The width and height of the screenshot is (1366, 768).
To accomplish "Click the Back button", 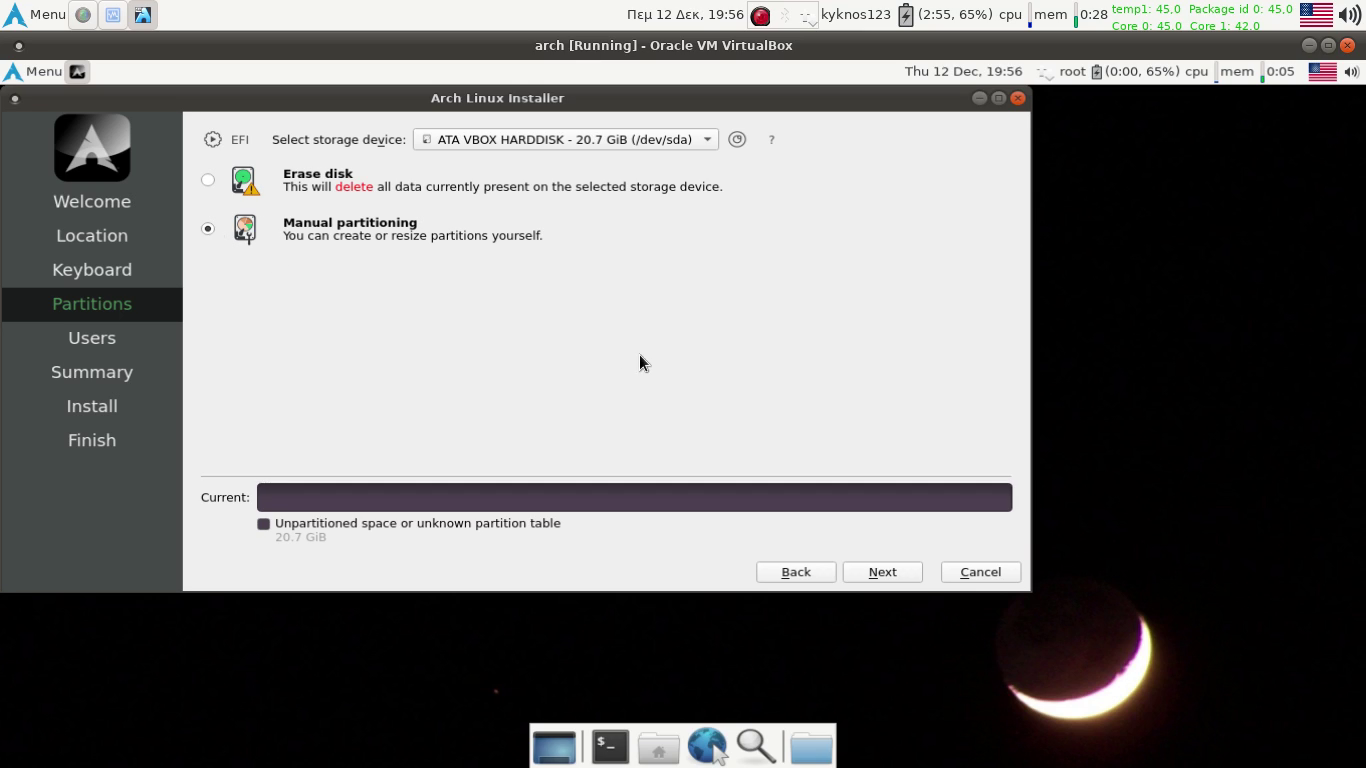I will tap(796, 572).
